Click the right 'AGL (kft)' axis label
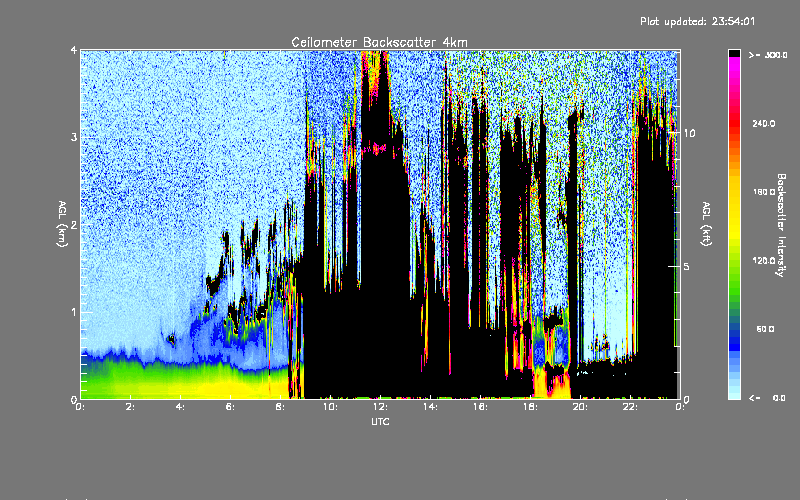 click(706, 224)
